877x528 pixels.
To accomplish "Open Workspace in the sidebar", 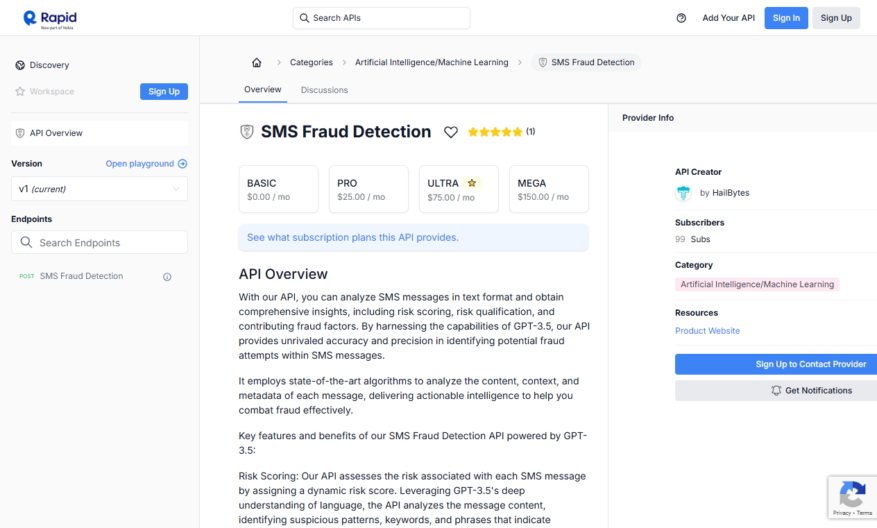I will [x=51, y=91].
